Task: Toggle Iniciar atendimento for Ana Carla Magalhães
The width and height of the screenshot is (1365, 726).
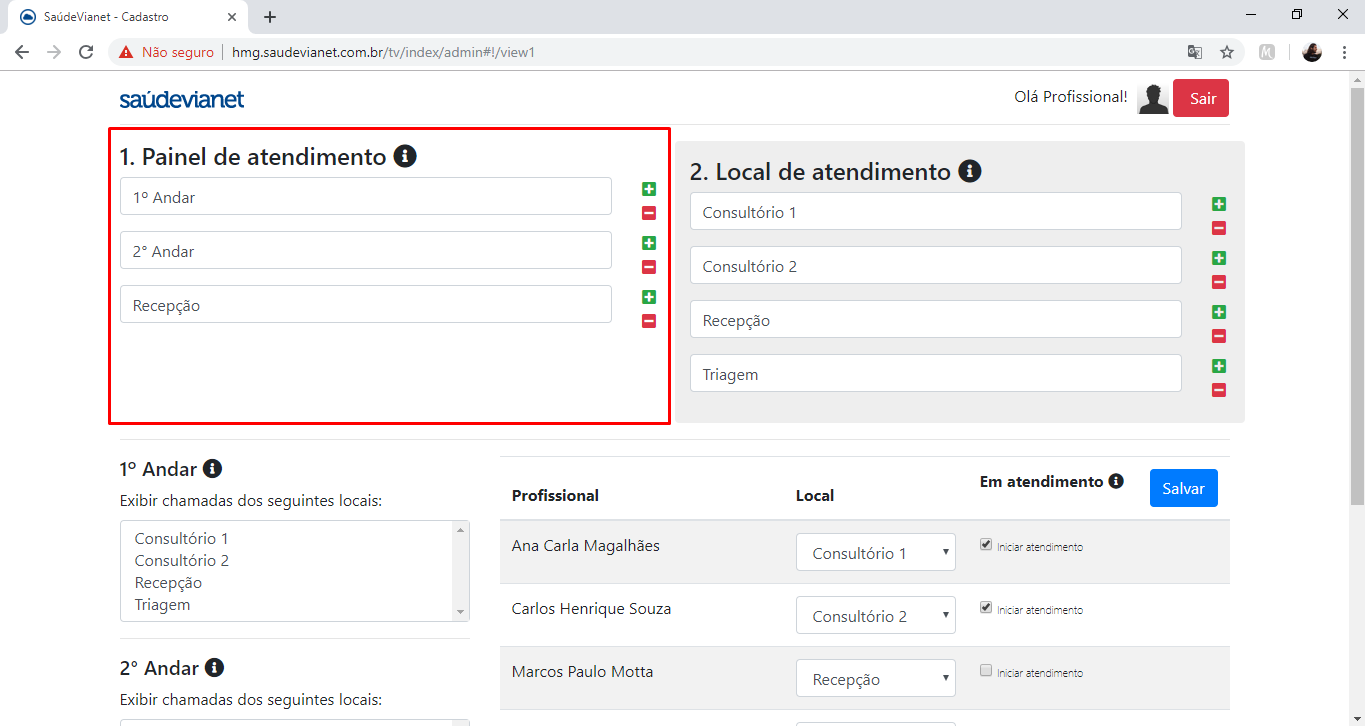Action: [x=986, y=545]
